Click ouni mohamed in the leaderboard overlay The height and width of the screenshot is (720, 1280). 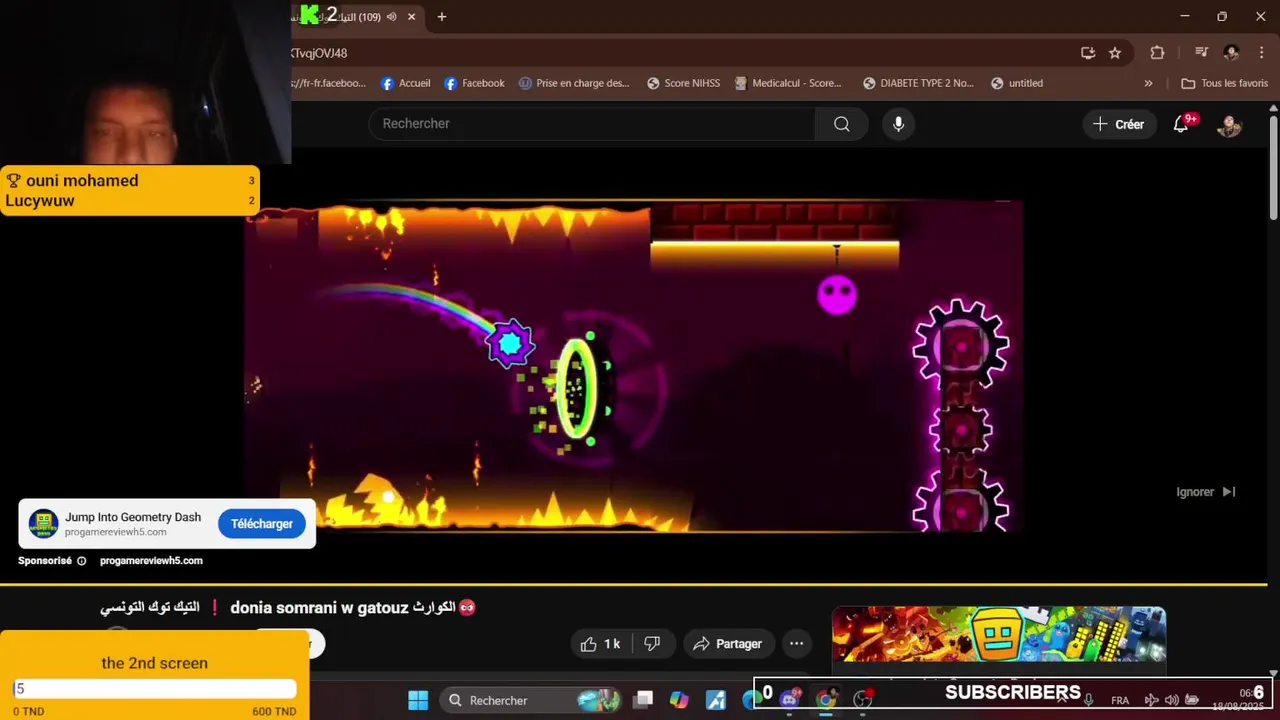(x=82, y=180)
